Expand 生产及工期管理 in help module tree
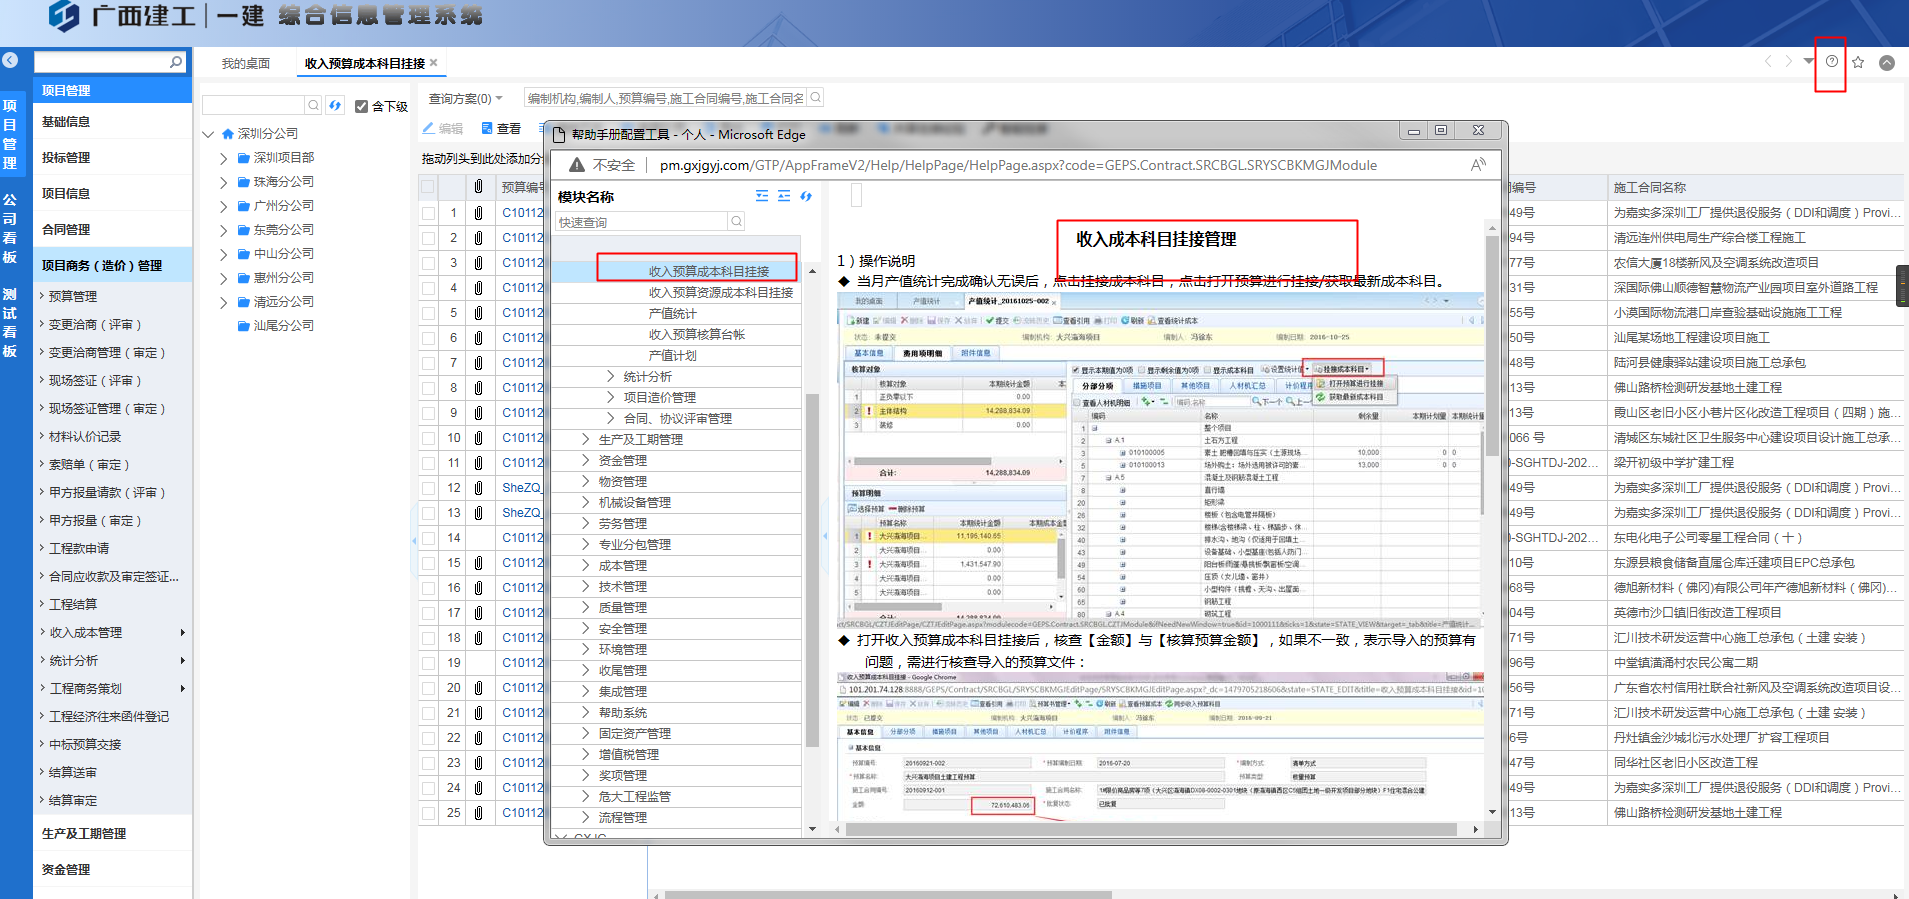 [x=586, y=439]
